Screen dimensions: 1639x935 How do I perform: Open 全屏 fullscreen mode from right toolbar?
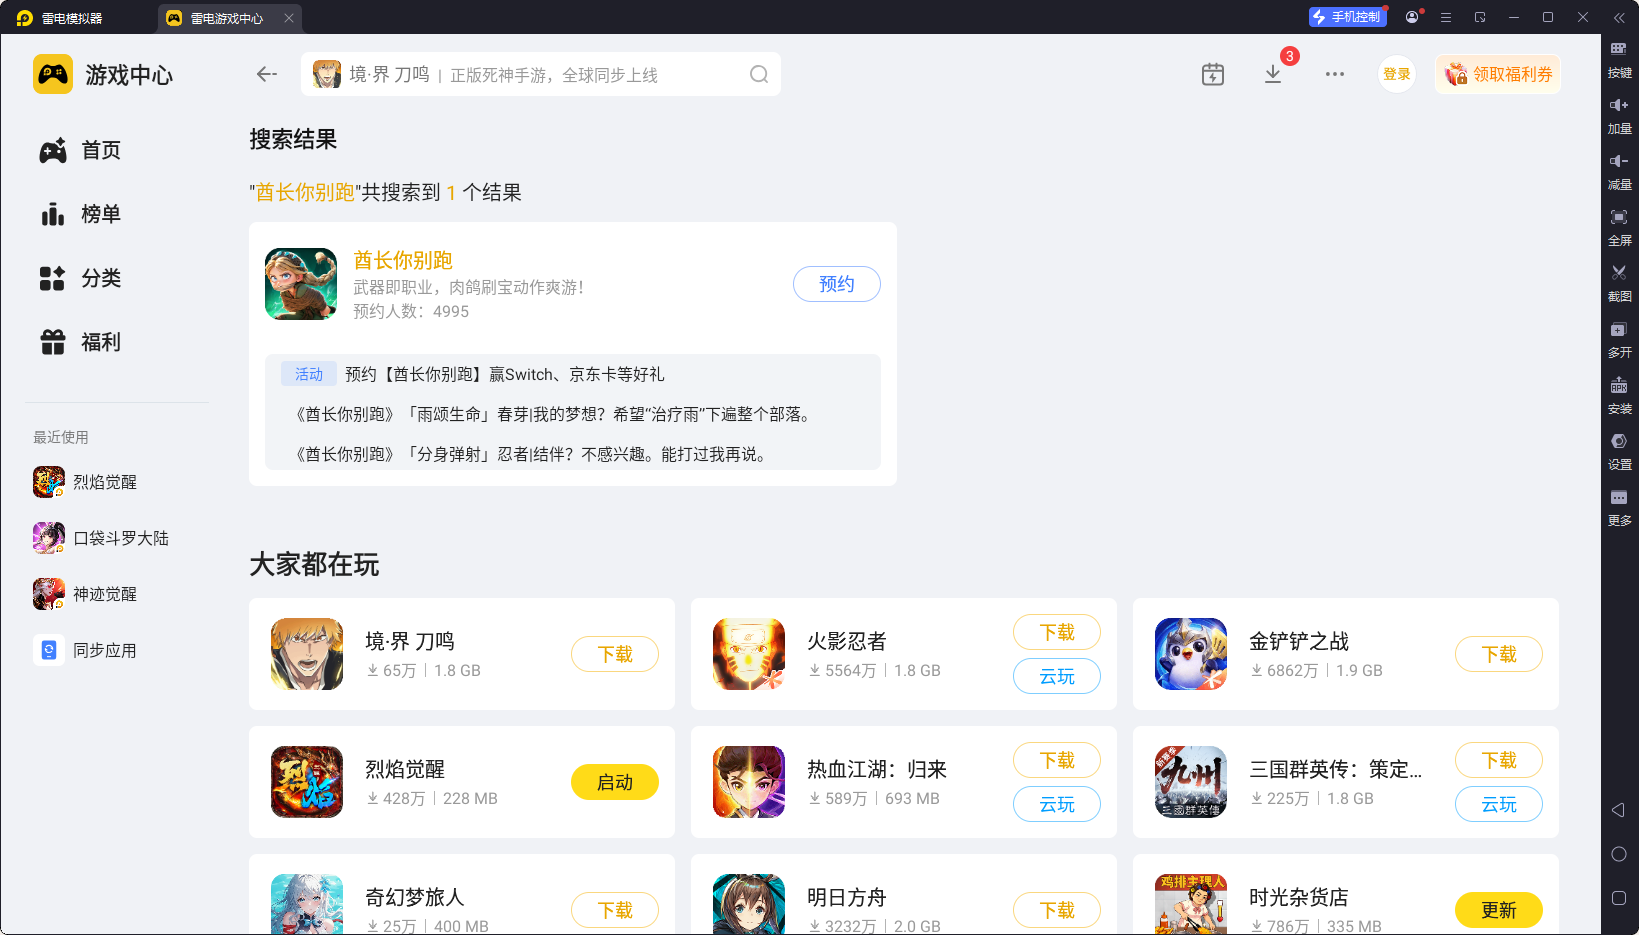pyautogui.click(x=1620, y=227)
